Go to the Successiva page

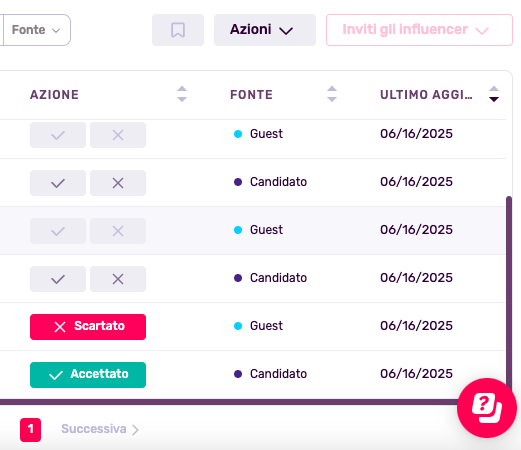[x=100, y=429]
